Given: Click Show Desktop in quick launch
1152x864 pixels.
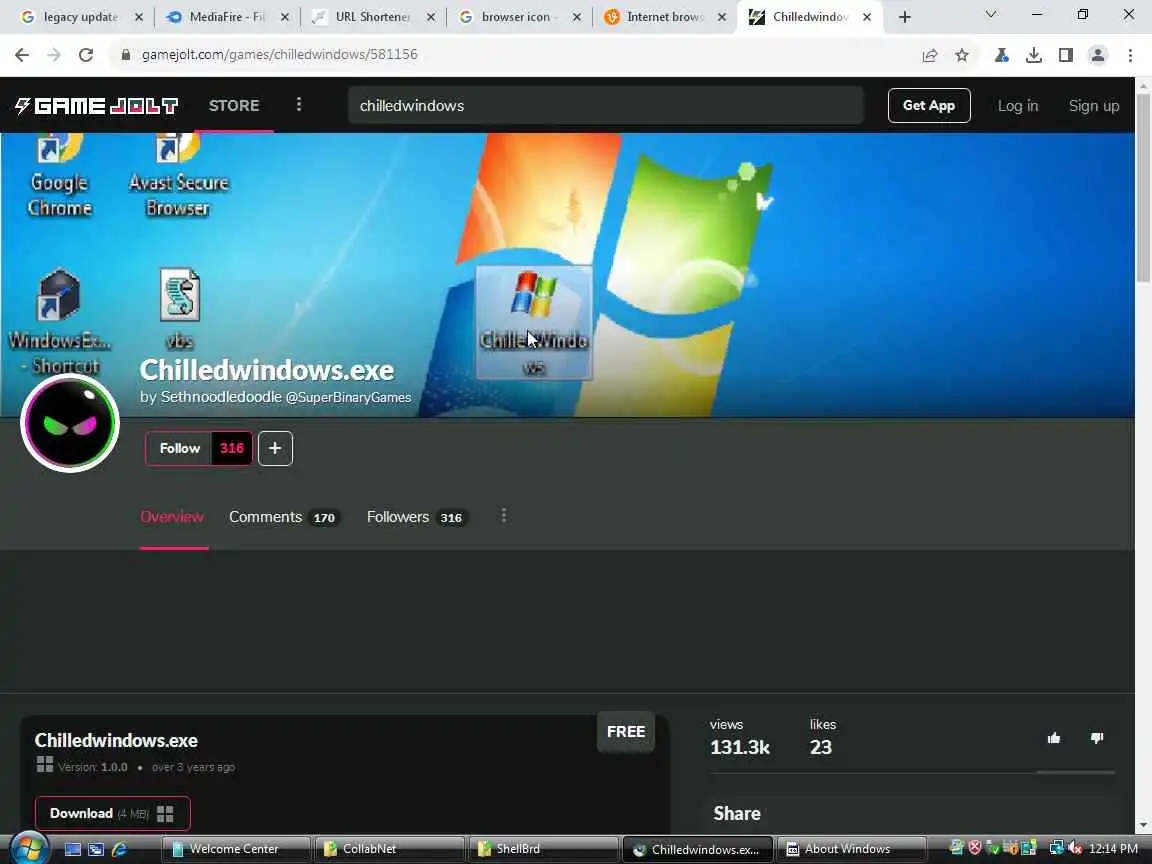Looking at the screenshot, I should click(x=73, y=849).
